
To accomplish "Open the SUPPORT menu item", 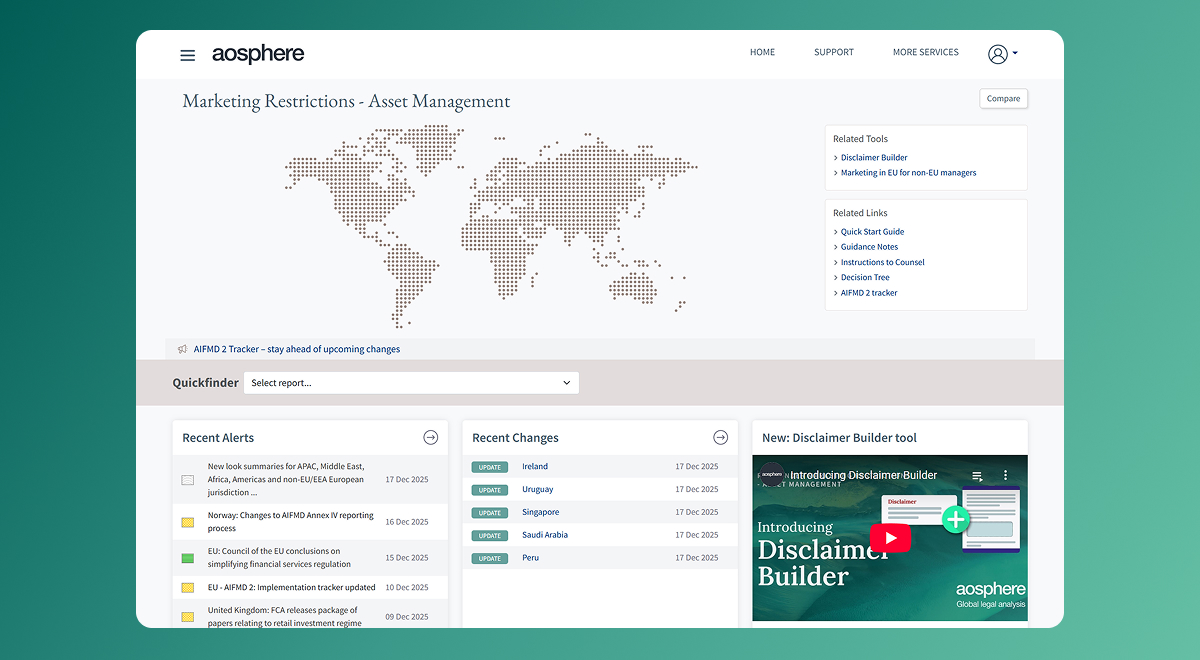I will point(833,52).
